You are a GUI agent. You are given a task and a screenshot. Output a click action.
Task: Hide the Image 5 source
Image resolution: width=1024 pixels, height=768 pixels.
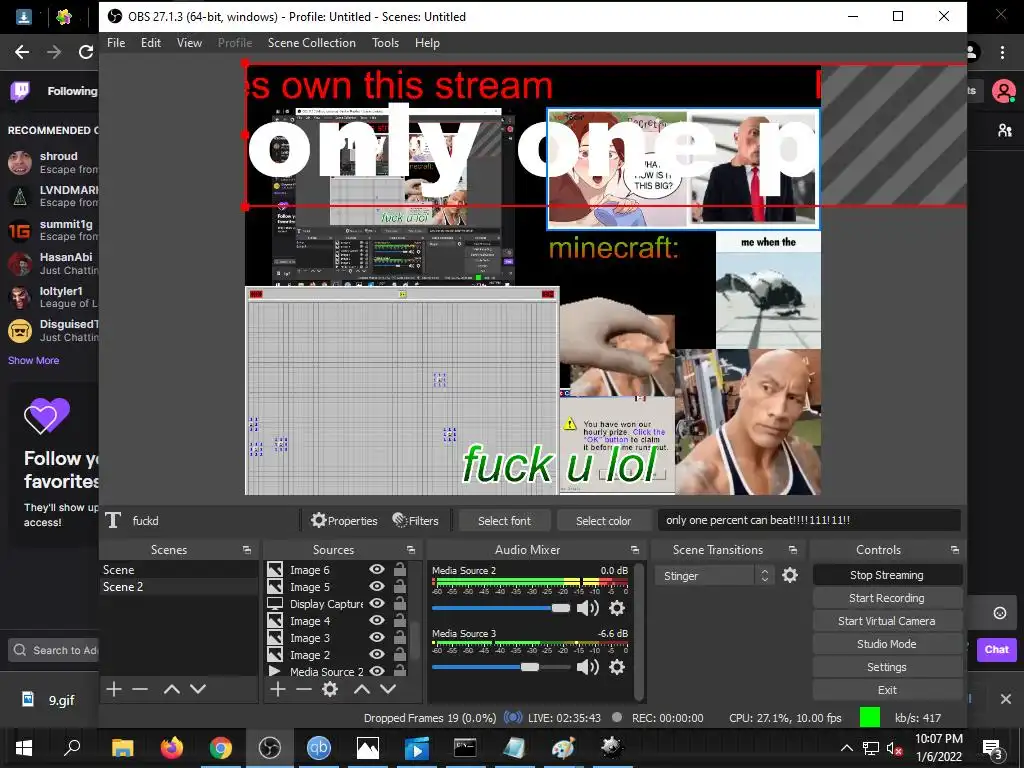pyautogui.click(x=377, y=586)
